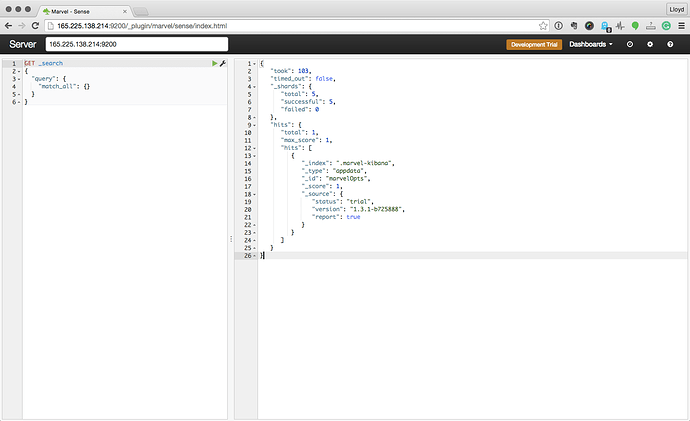Image resolution: width=690 pixels, height=421 pixels.
Task: Click the "successful": 5 line
Action: [308, 102]
